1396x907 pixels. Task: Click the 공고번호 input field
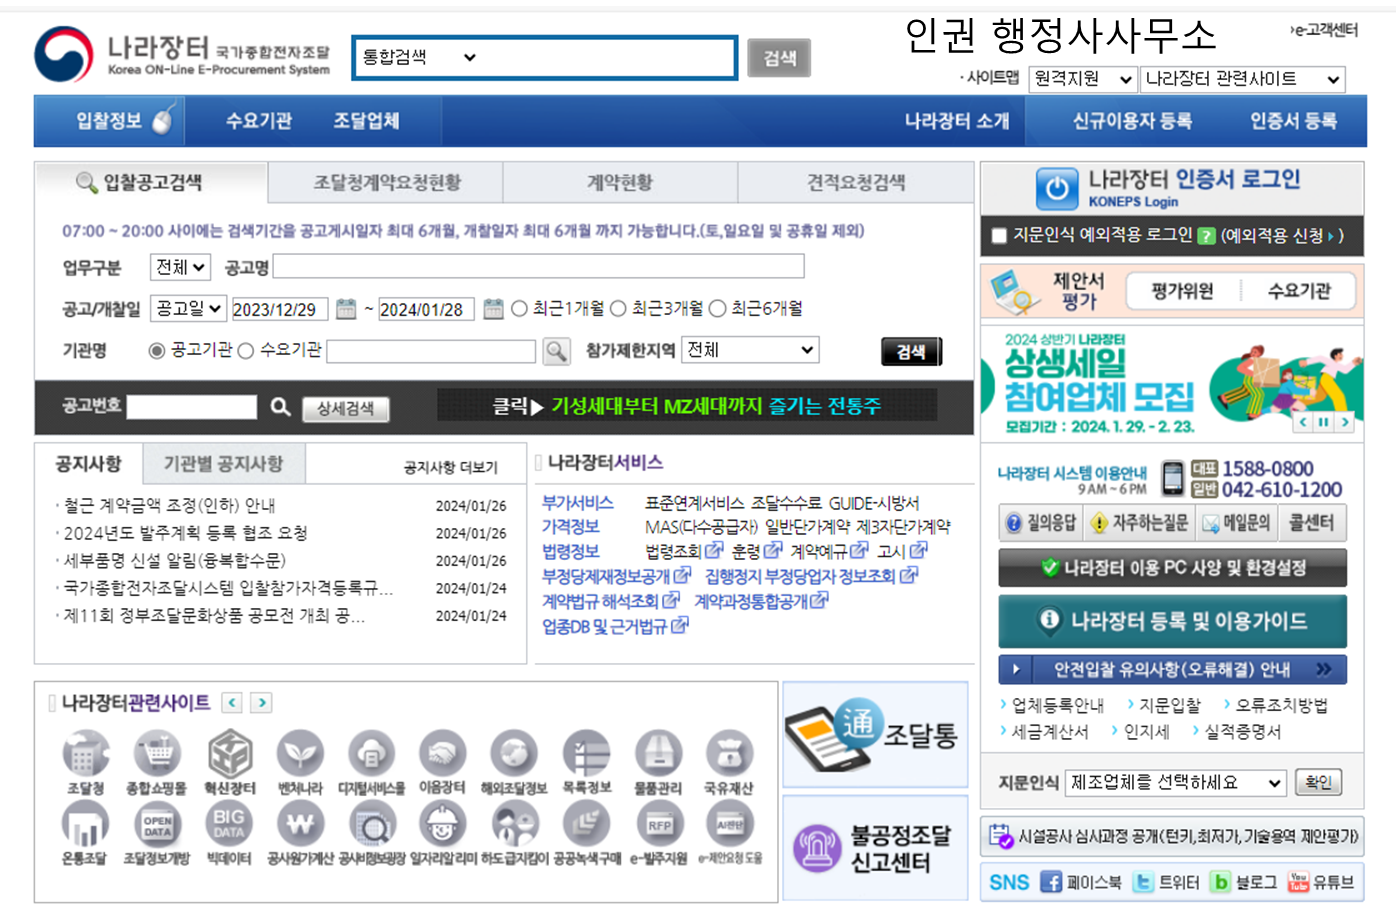pos(192,407)
